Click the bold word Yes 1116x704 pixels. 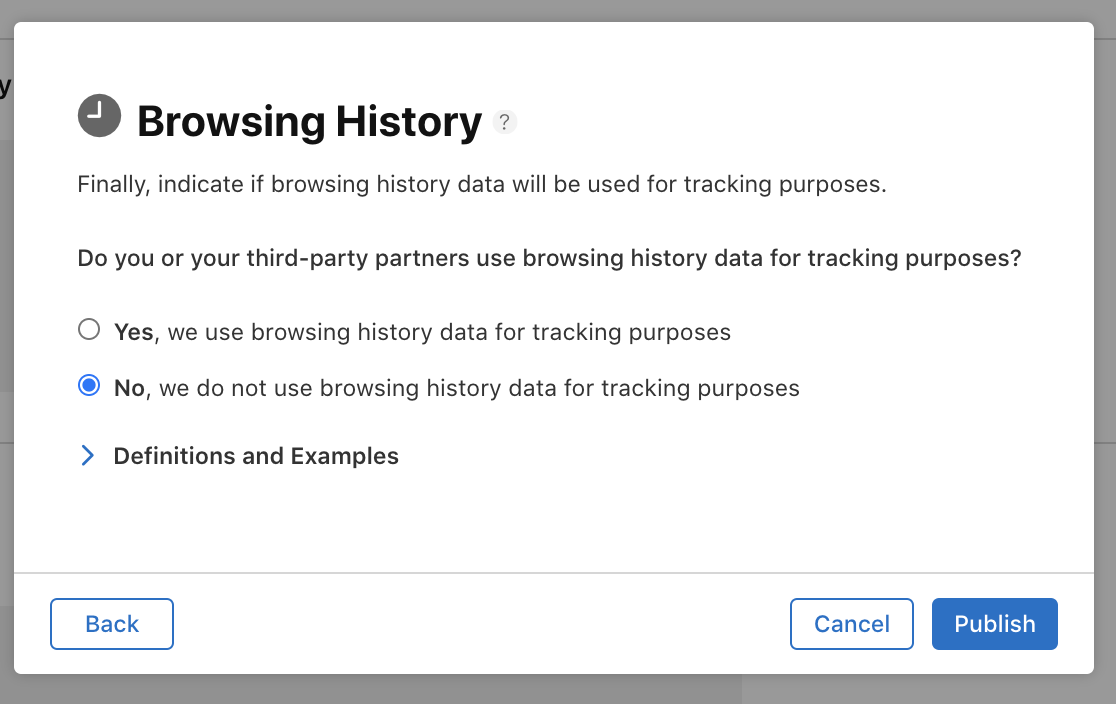pyautogui.click(x=134, y=332)
